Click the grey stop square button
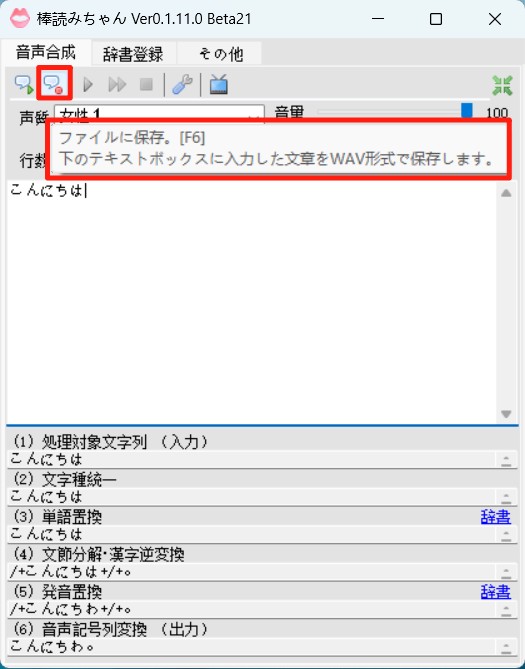Screen dimensions: 525x669 pyautogui.click(x=146, y=84)
